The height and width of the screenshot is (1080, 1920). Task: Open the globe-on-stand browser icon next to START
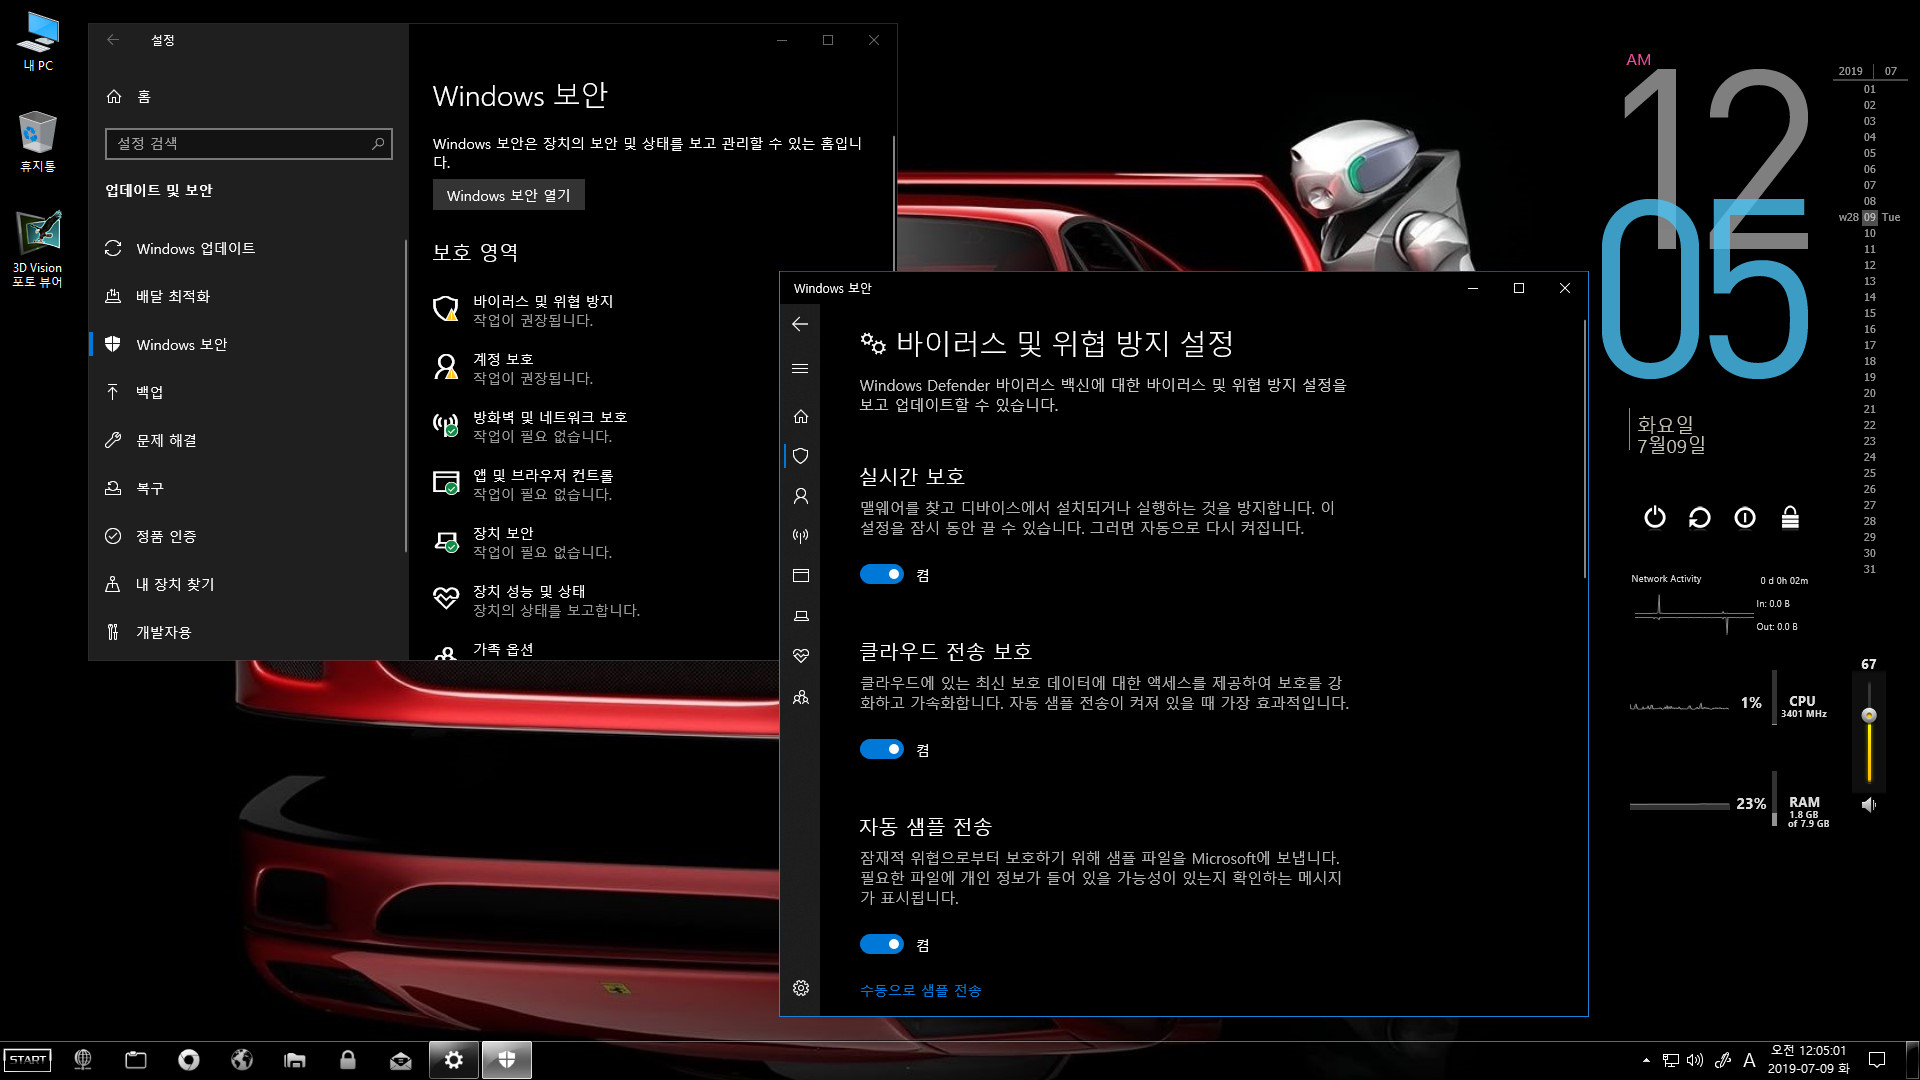[x=83, y=1060]
